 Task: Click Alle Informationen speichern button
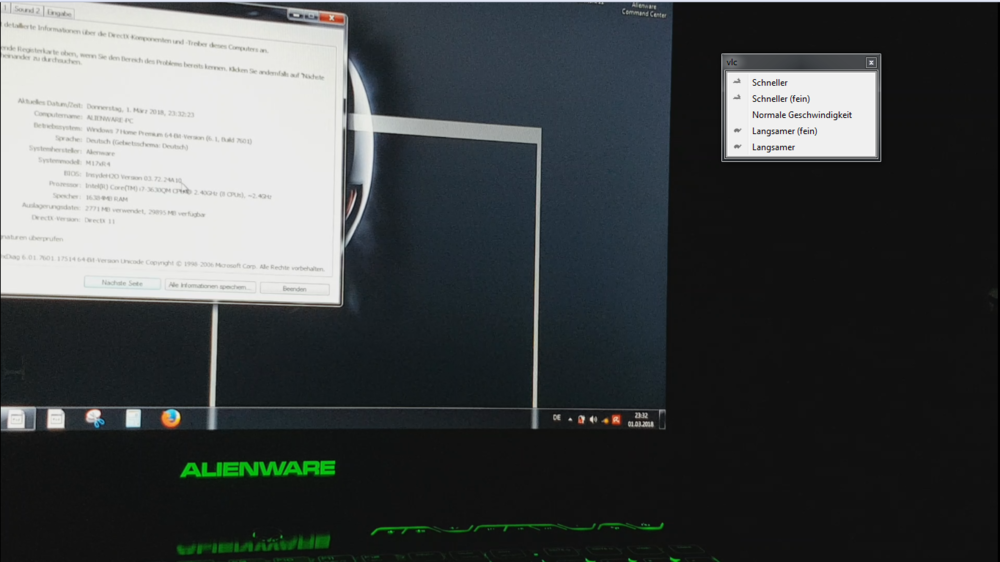[210, 286]
